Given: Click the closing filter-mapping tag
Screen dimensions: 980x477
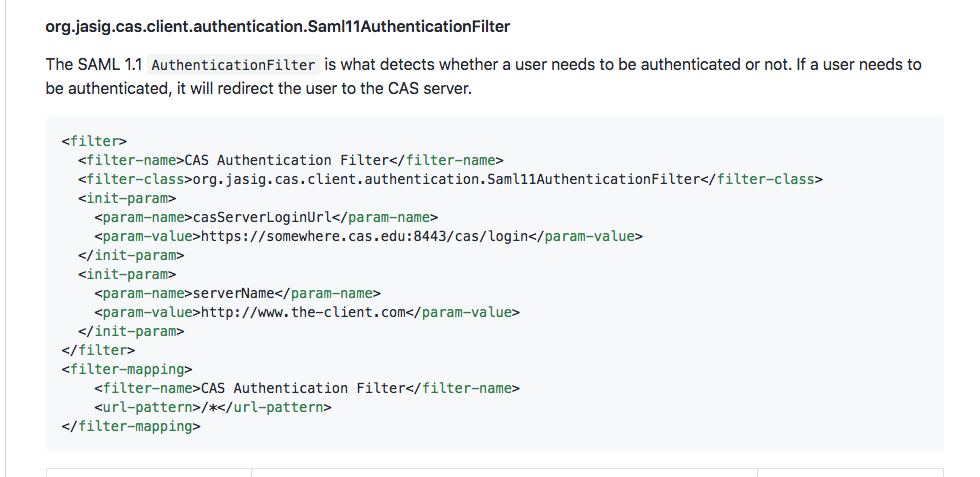Looking at the screenshot, I should coord(131,426).
